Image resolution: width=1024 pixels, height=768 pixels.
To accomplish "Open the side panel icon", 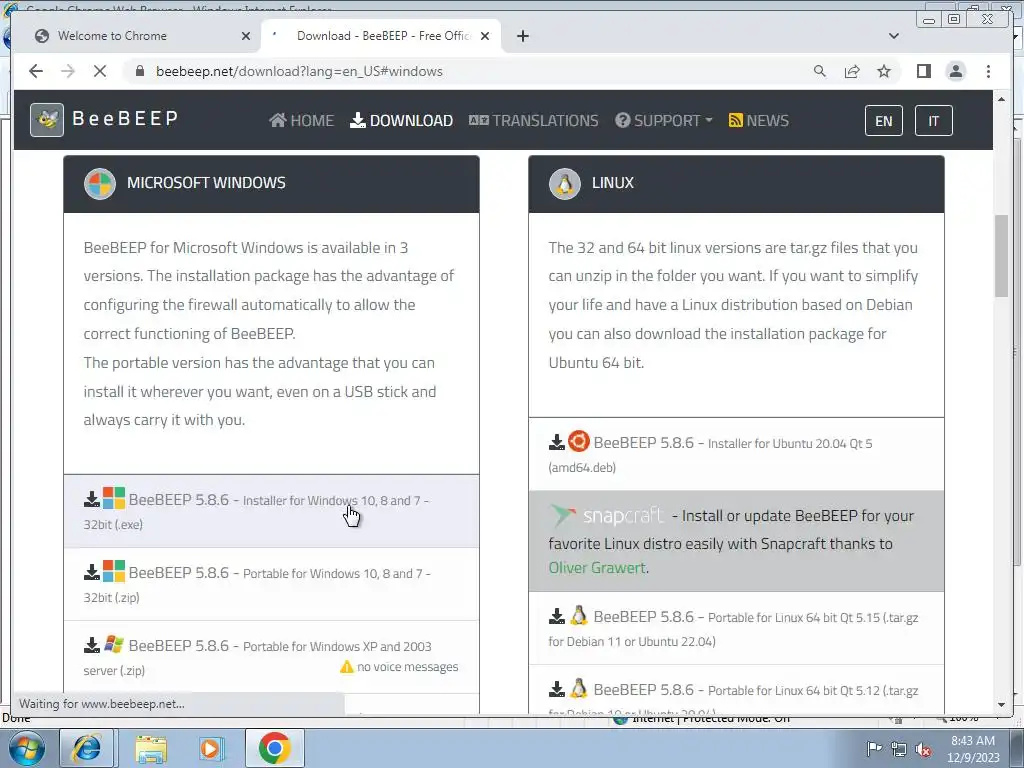I will (923, 71).
